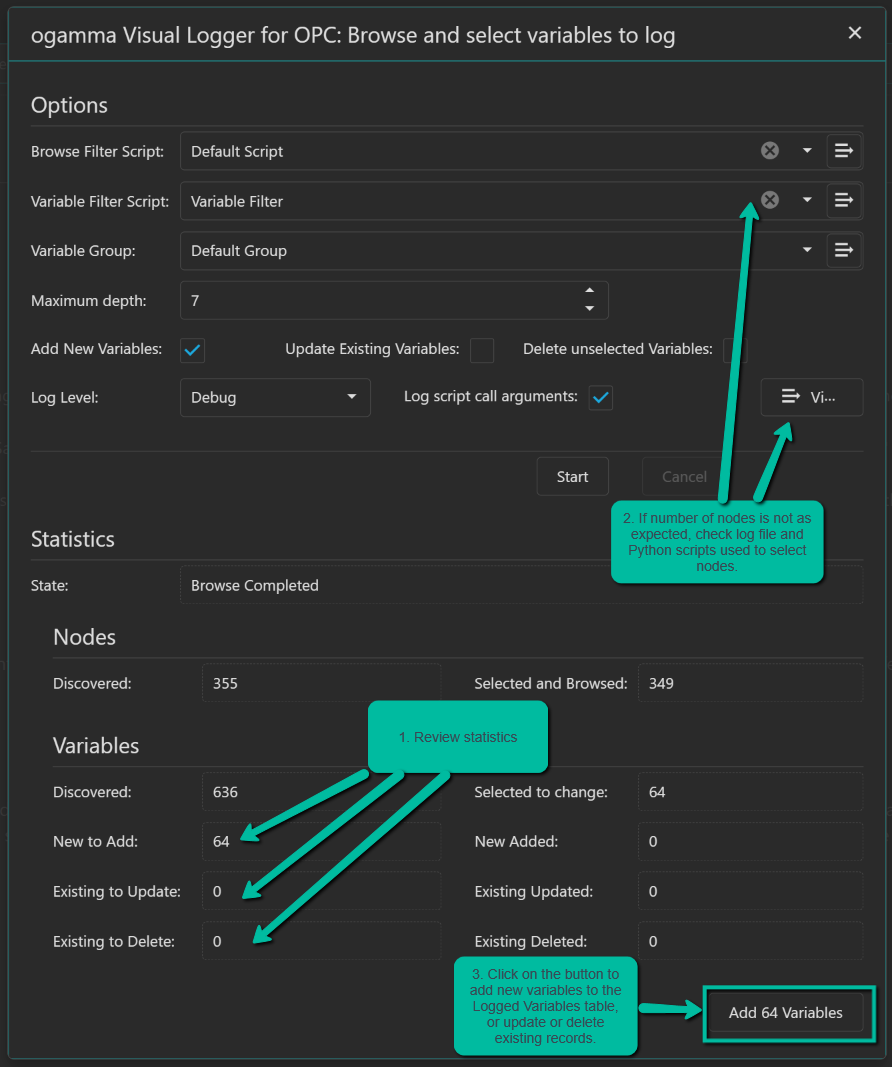Open edit list icon for Variable Group
Image resolution: width=892 pixels, height=1067 pixels.
coord(844,250)
